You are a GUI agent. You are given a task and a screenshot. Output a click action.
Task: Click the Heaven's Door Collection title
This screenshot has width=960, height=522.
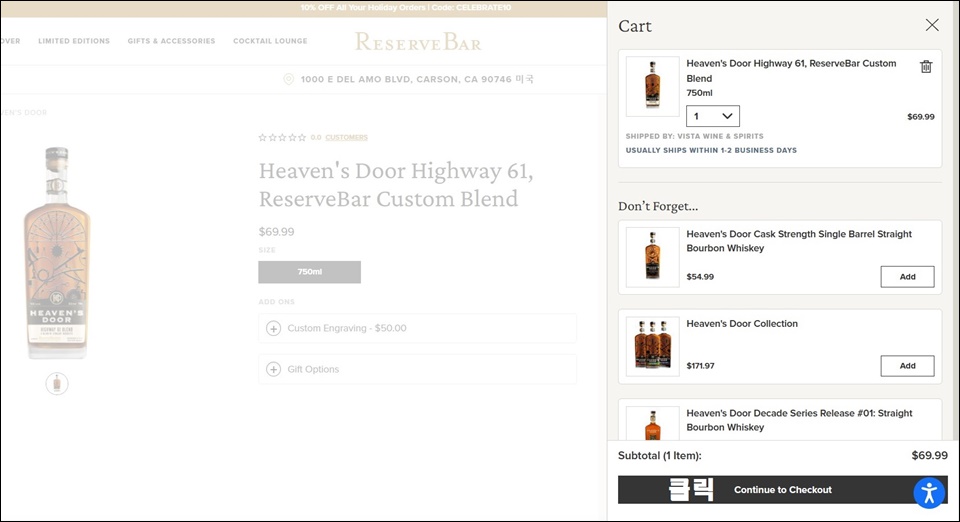pos(742,324)
